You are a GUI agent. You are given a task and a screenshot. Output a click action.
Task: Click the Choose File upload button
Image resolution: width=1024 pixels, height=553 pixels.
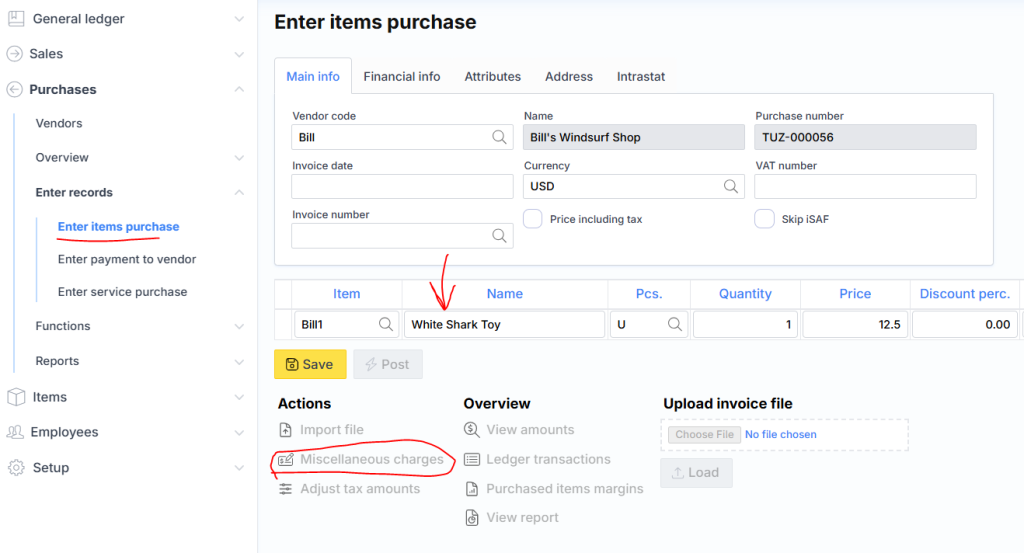click(x=704, y=434)
